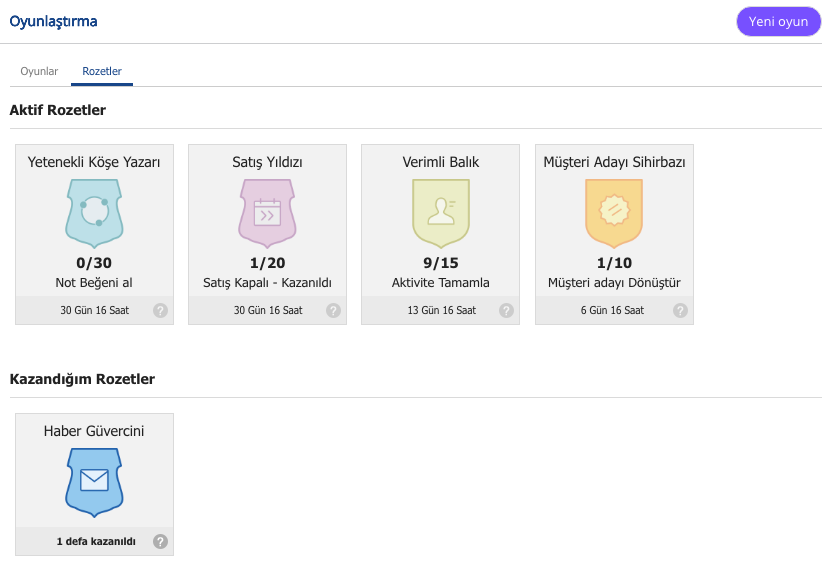The image size is (837, 576).
Task: Open help icon on Yetenekli Köşe Yazarı card
Action: point(160,311)
